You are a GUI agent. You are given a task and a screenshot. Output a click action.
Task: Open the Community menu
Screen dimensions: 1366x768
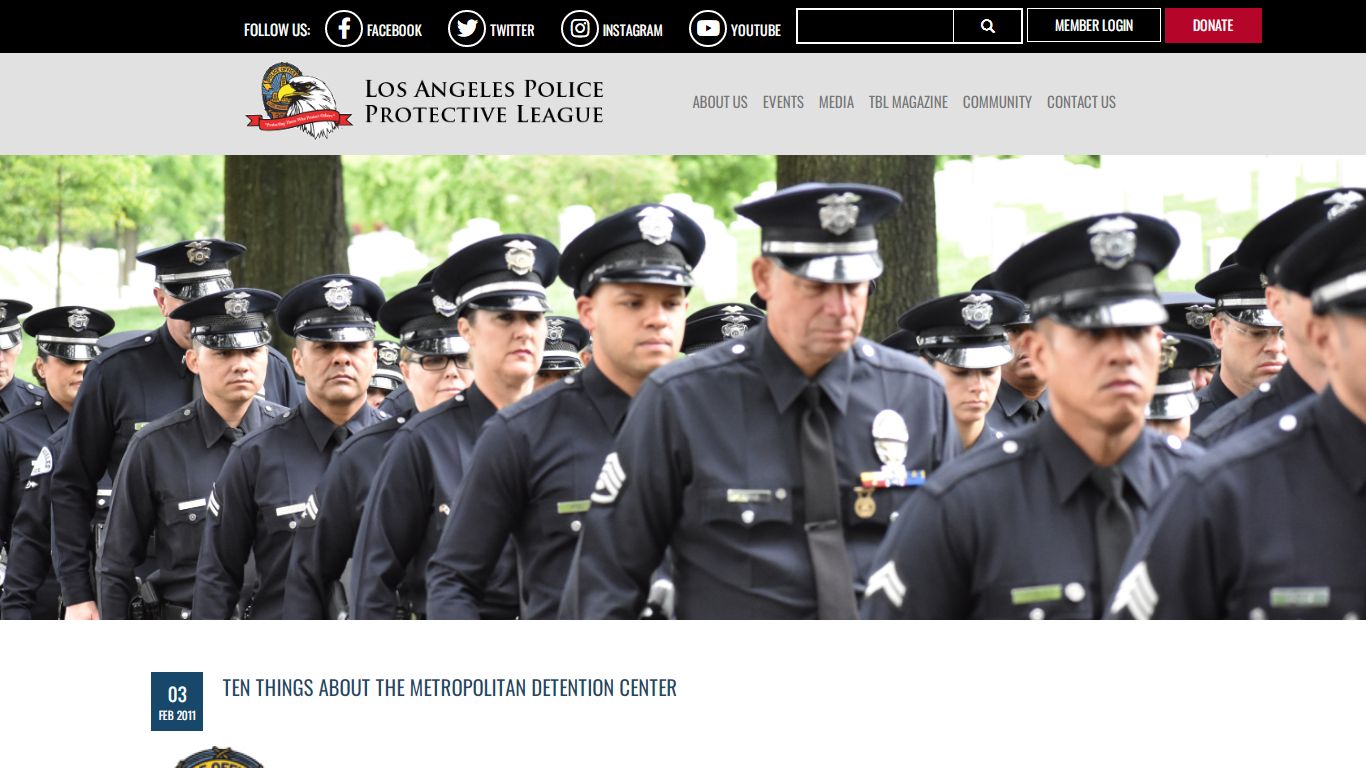[x=997, y=102]
